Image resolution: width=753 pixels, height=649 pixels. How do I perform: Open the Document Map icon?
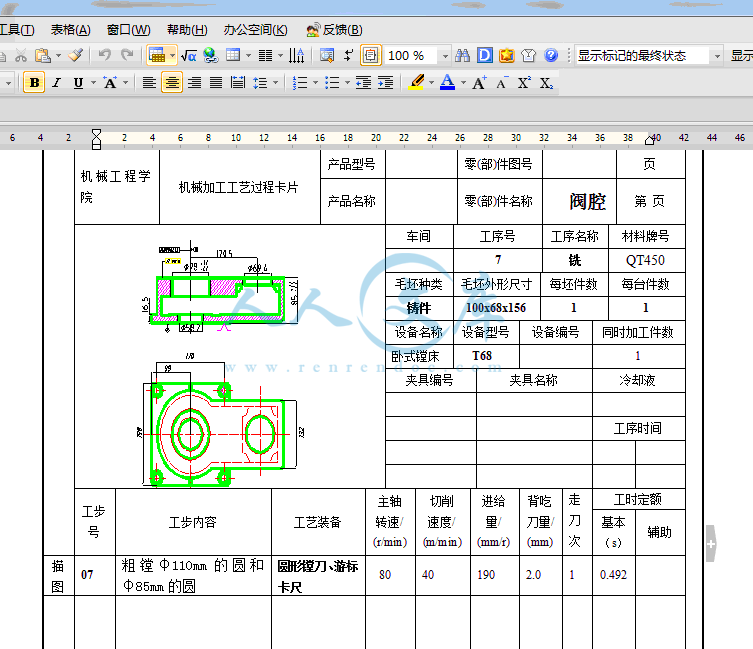point(327,56)
